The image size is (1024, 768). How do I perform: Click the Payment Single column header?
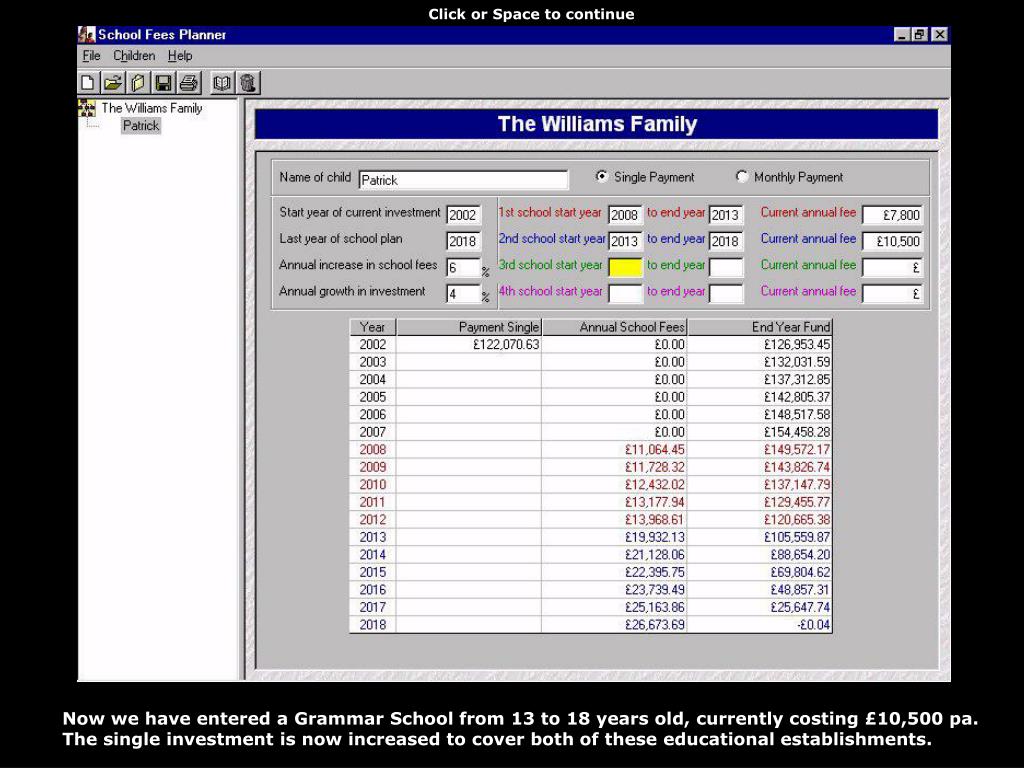(x=469, y=327)
